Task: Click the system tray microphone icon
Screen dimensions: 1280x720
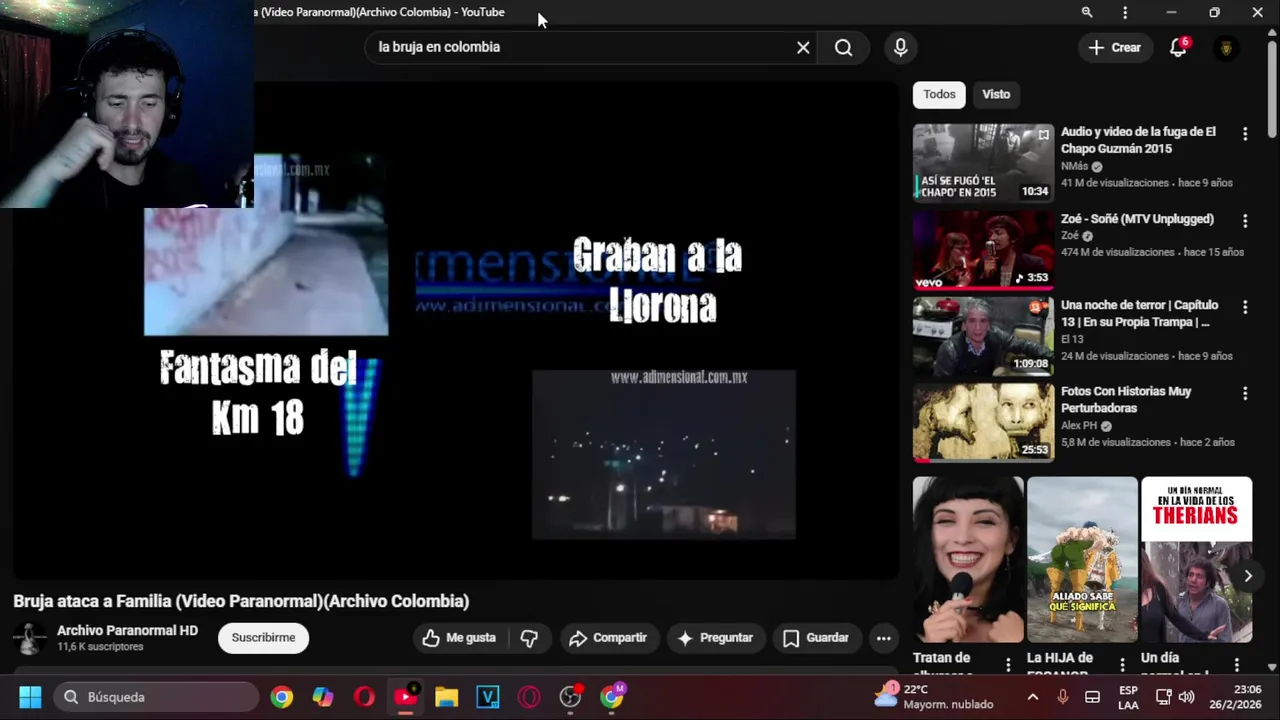Action: click(x=1063, y=697)
